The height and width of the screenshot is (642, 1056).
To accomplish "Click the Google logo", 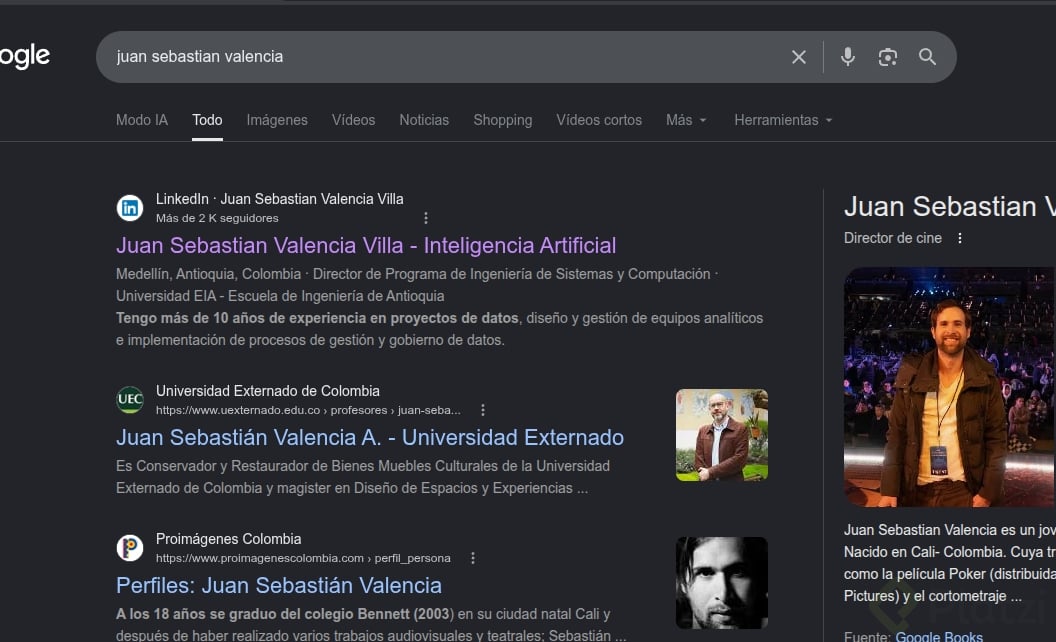I will (25, 57).
